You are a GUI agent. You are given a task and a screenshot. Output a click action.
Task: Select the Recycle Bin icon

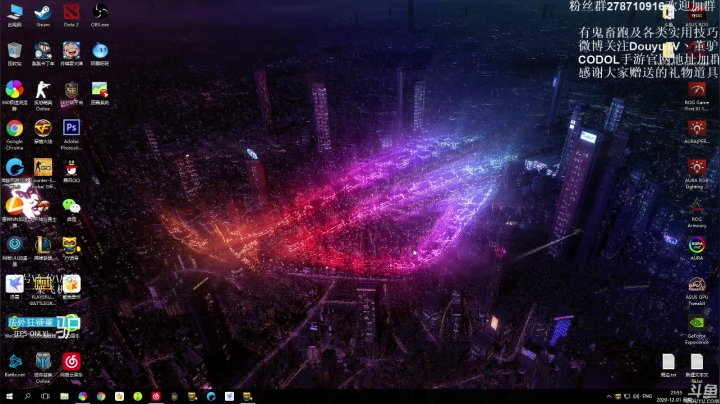tap(14, 54)
